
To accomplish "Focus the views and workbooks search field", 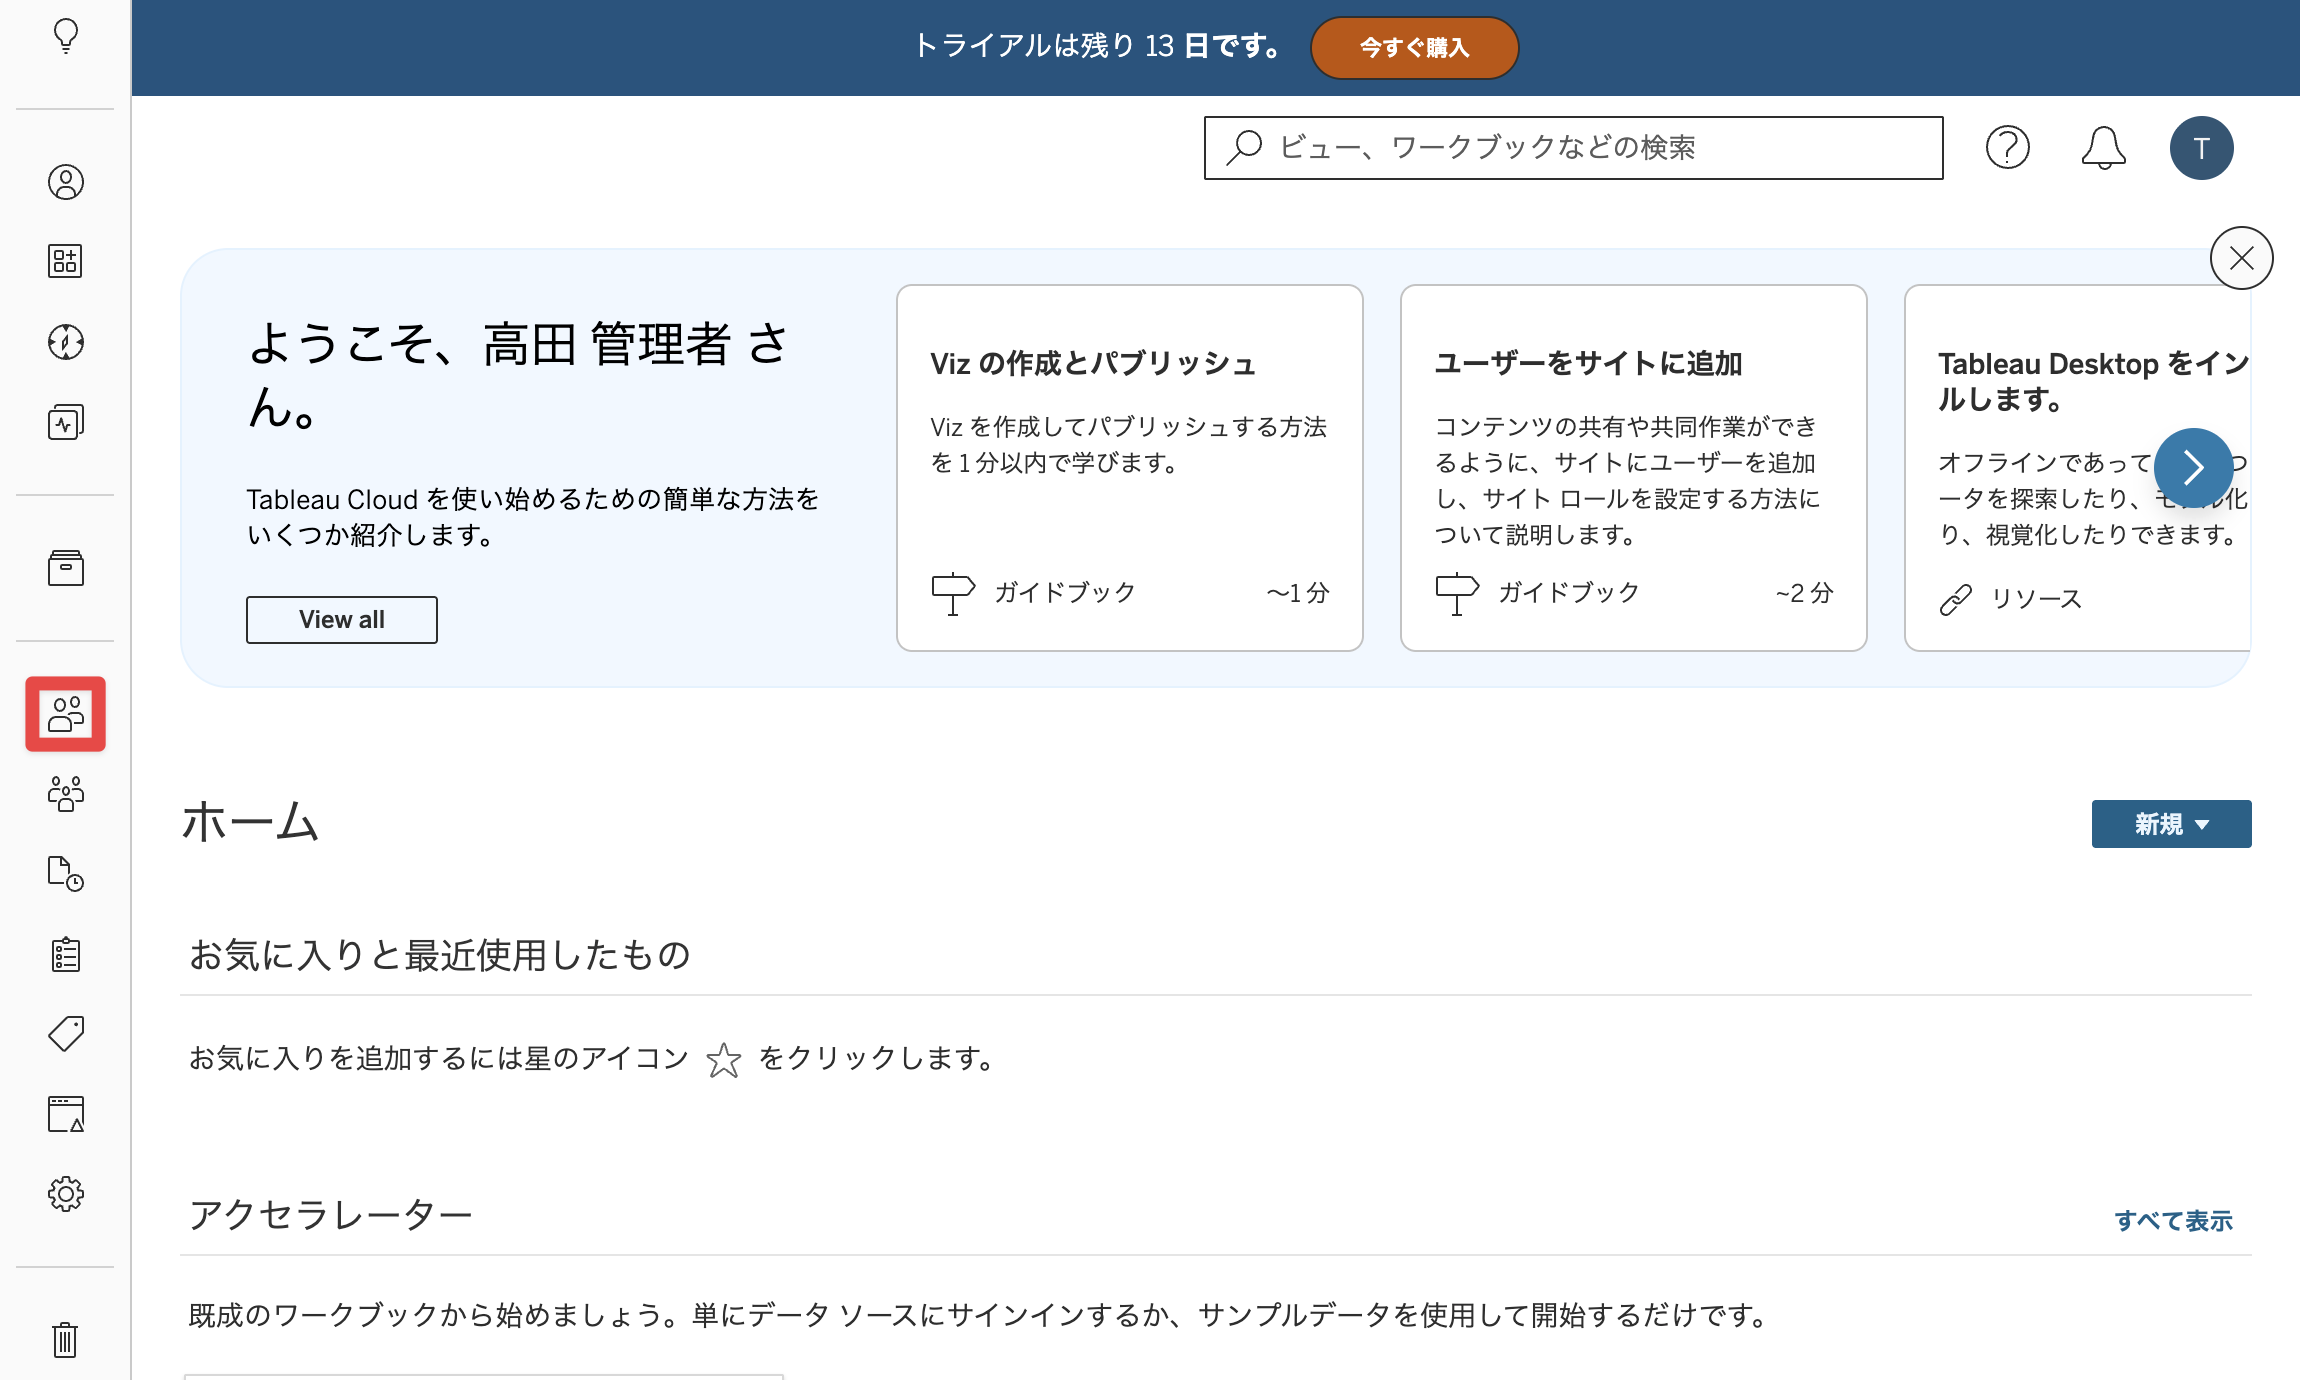I will click(1574, 148).
